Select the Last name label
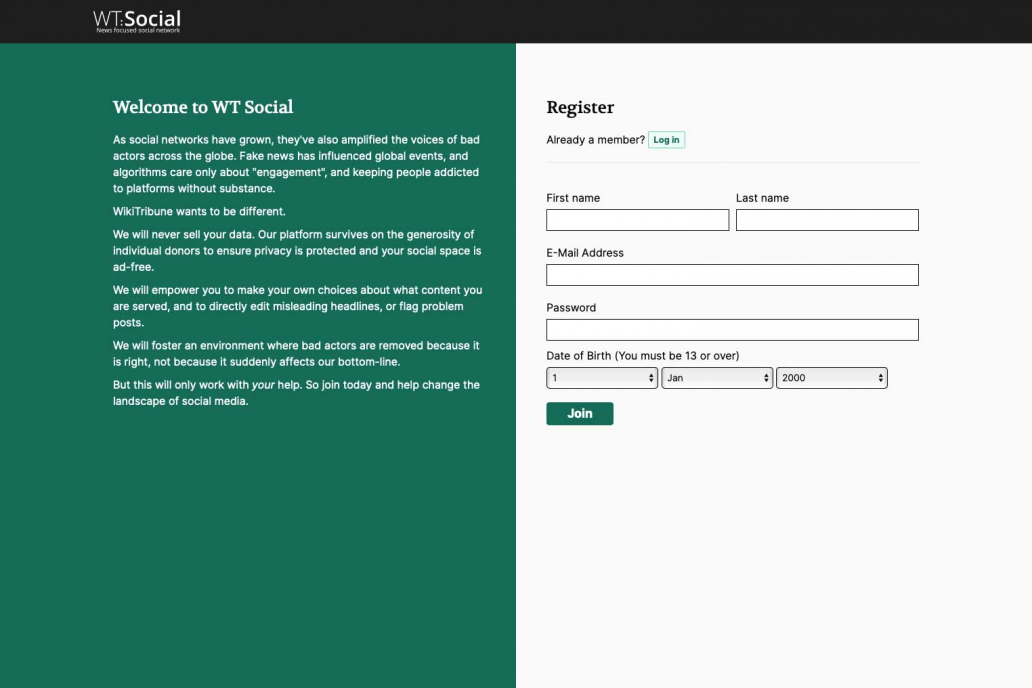Image resolution: width=1032 pixels, height=688 pixels. click(762, 198)
